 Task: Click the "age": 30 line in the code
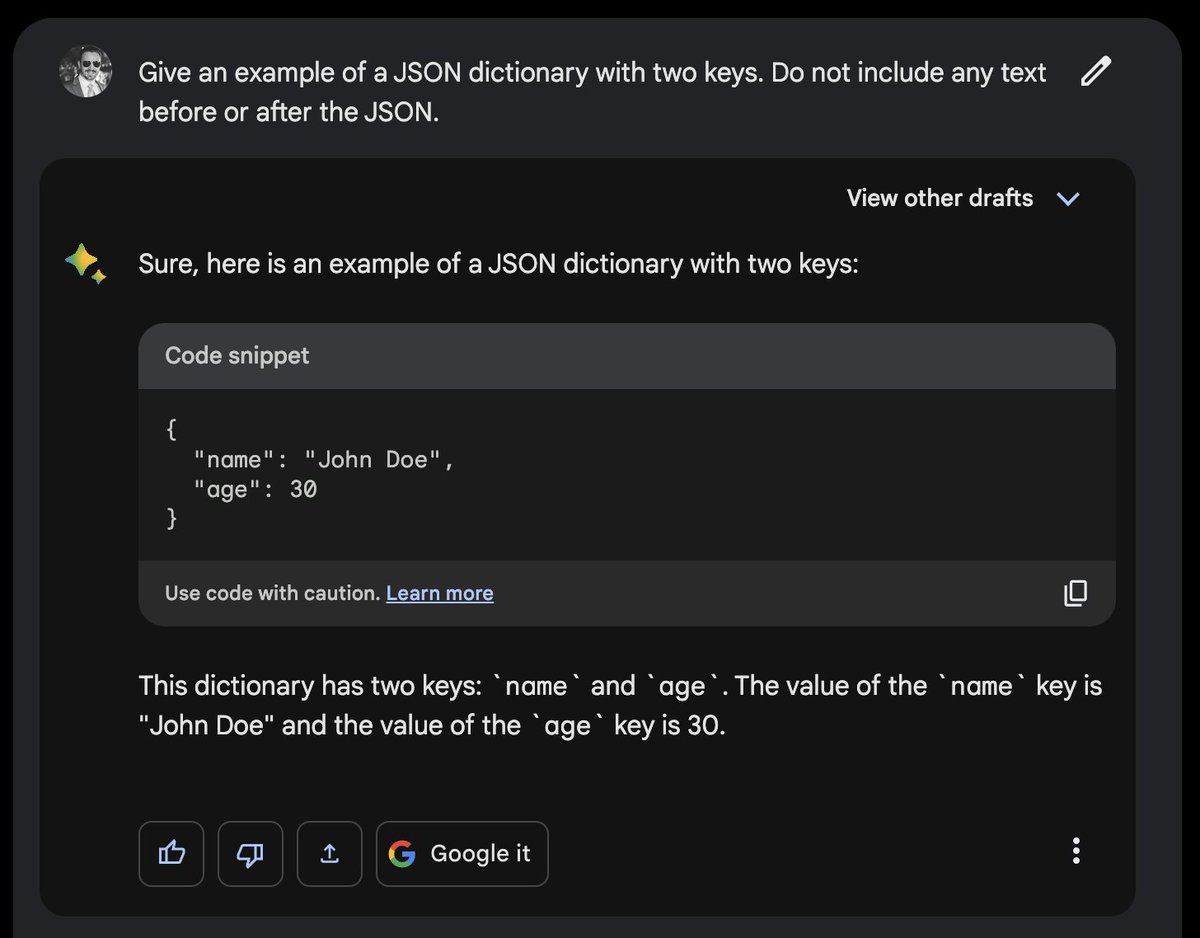pos(255,489)
